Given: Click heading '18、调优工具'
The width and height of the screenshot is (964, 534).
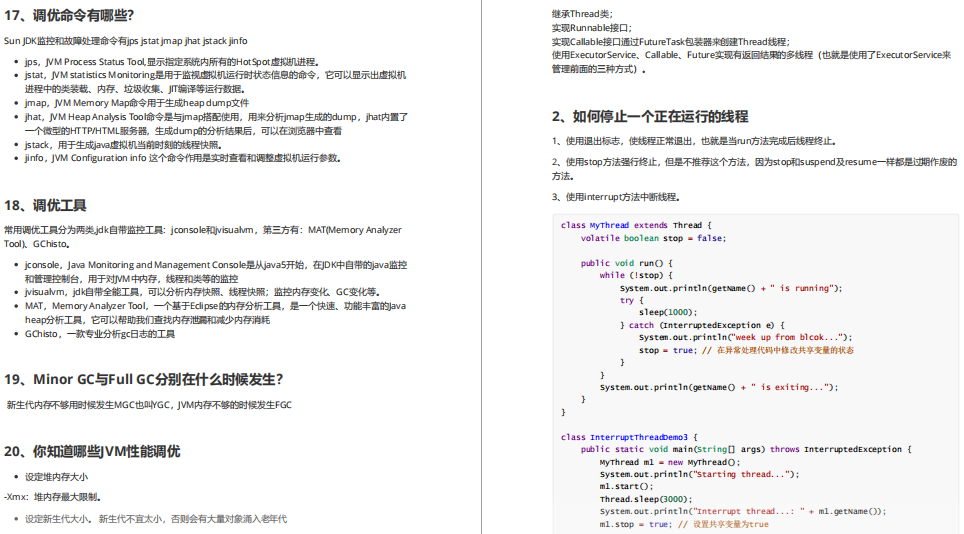Looking at the screenshot, I should pos(45,205).
